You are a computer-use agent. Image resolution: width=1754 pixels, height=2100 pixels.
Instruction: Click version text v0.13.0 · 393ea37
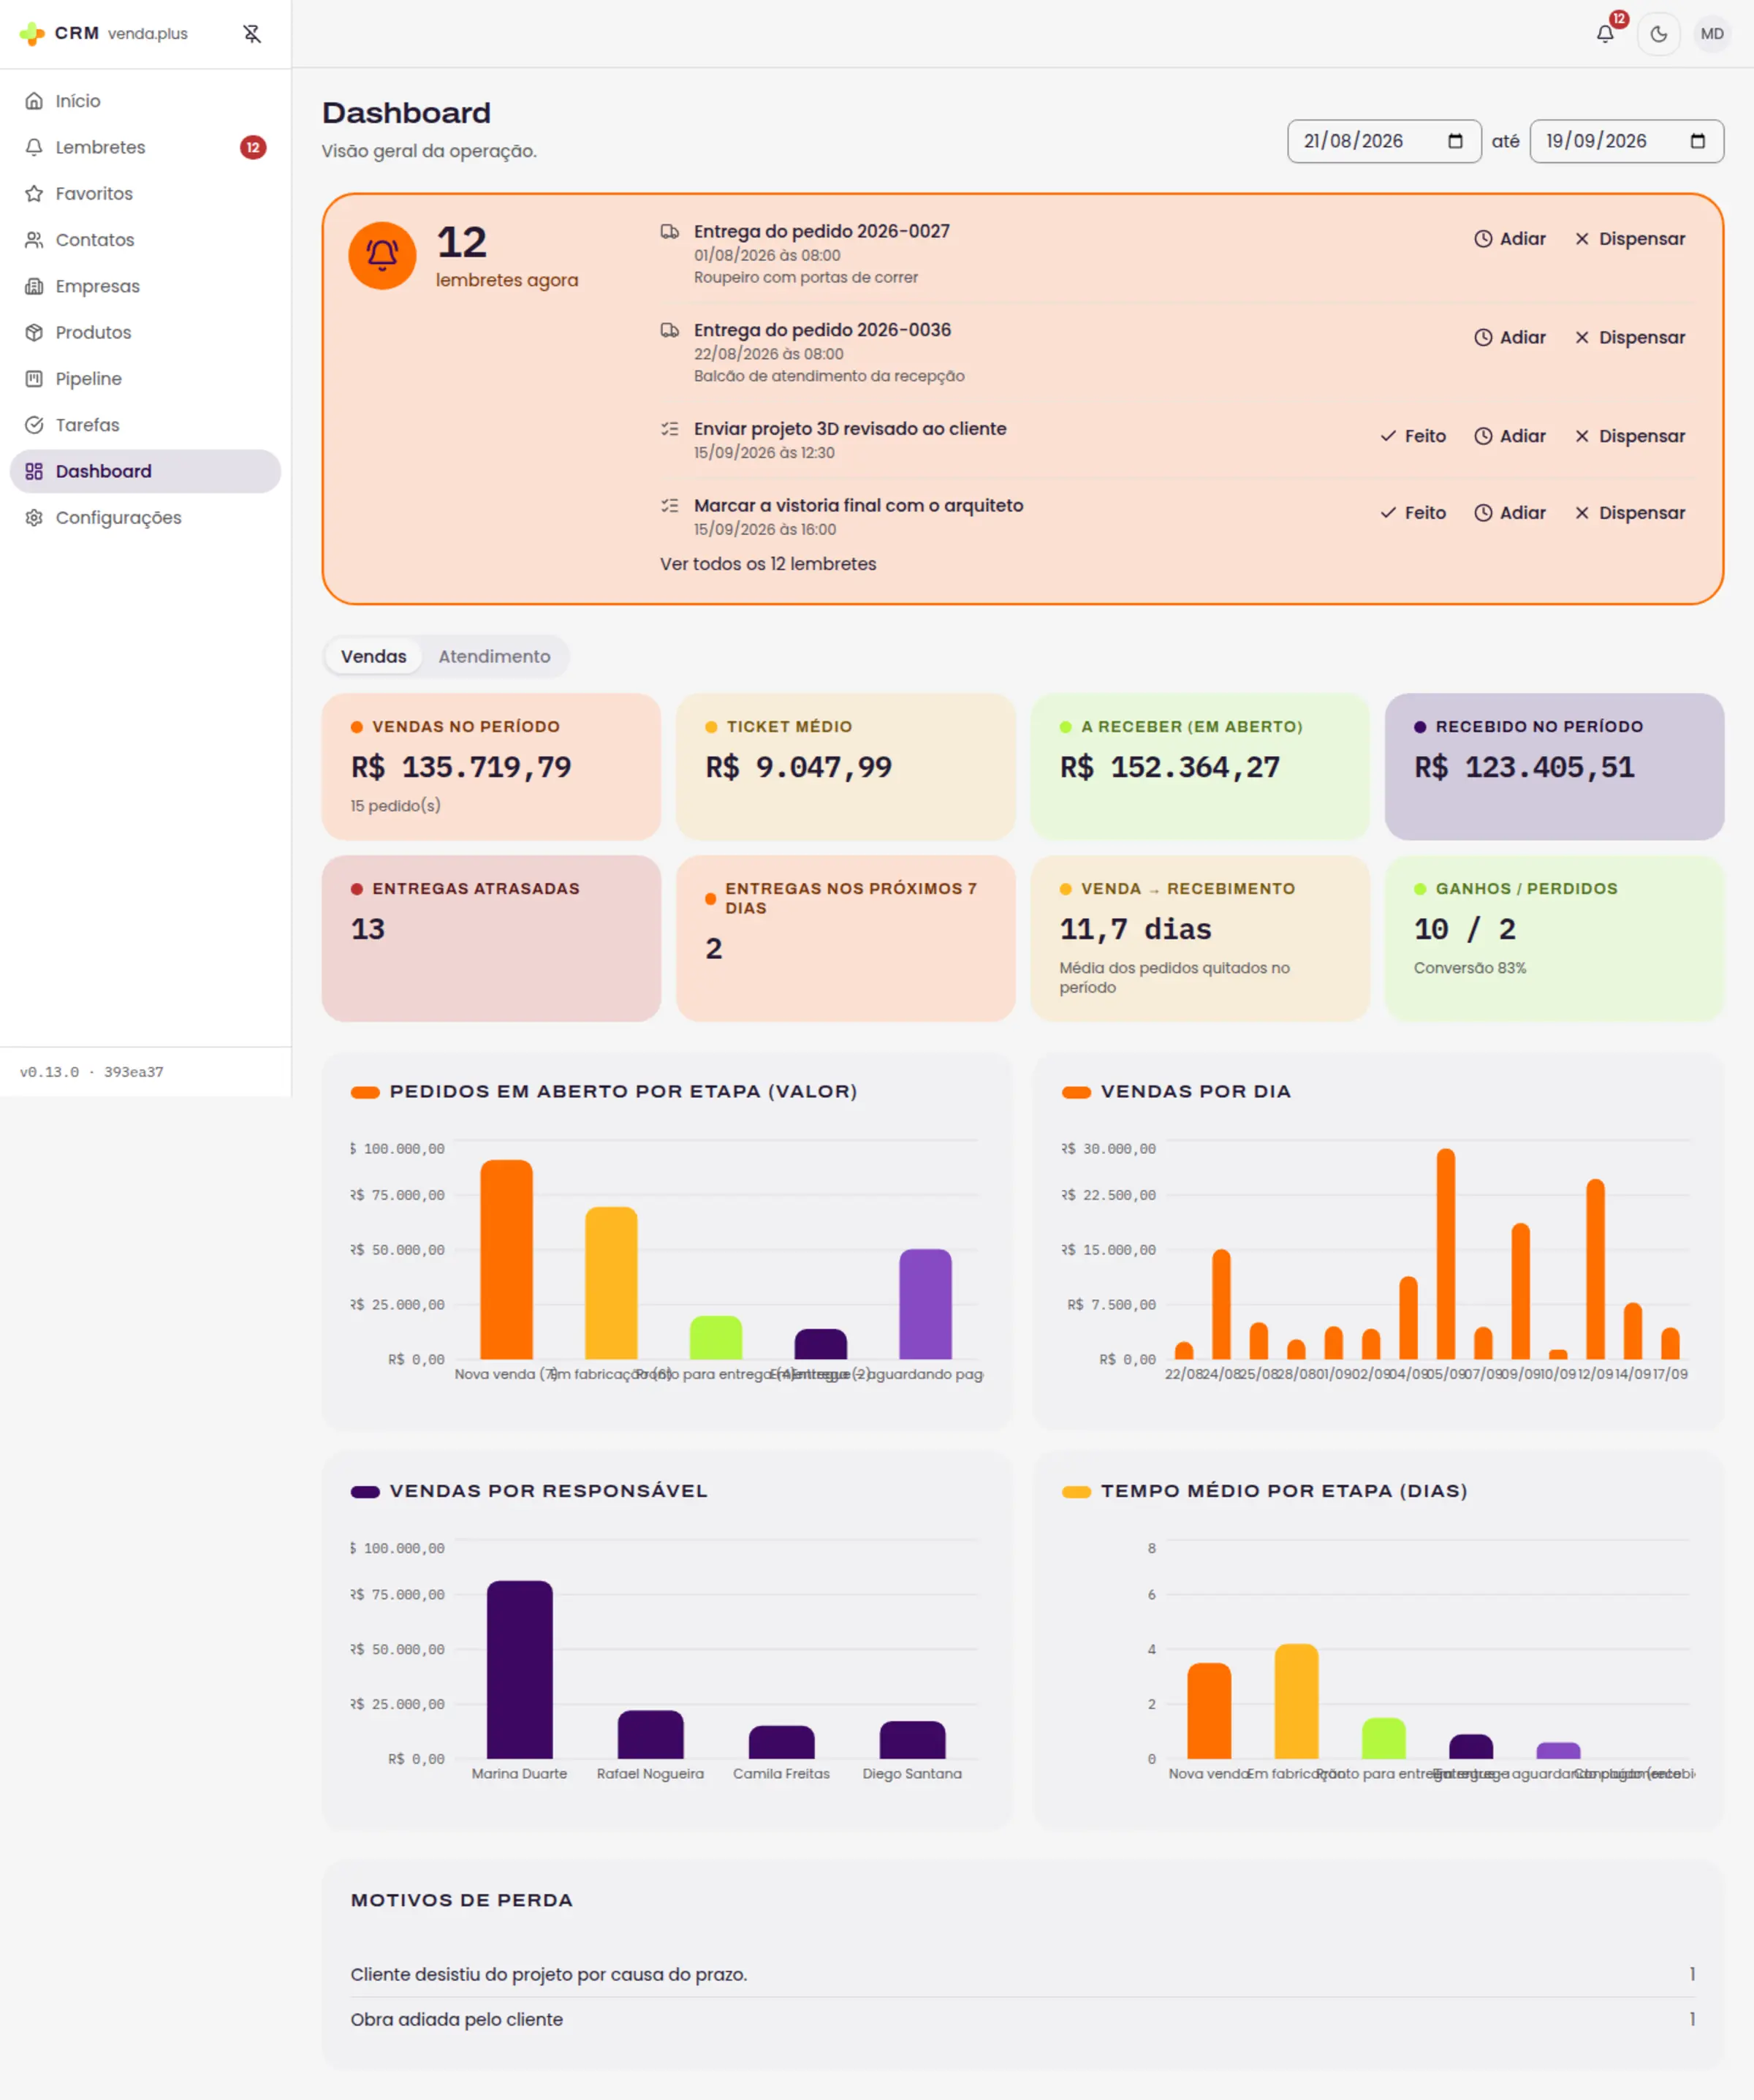(92, 1072)
